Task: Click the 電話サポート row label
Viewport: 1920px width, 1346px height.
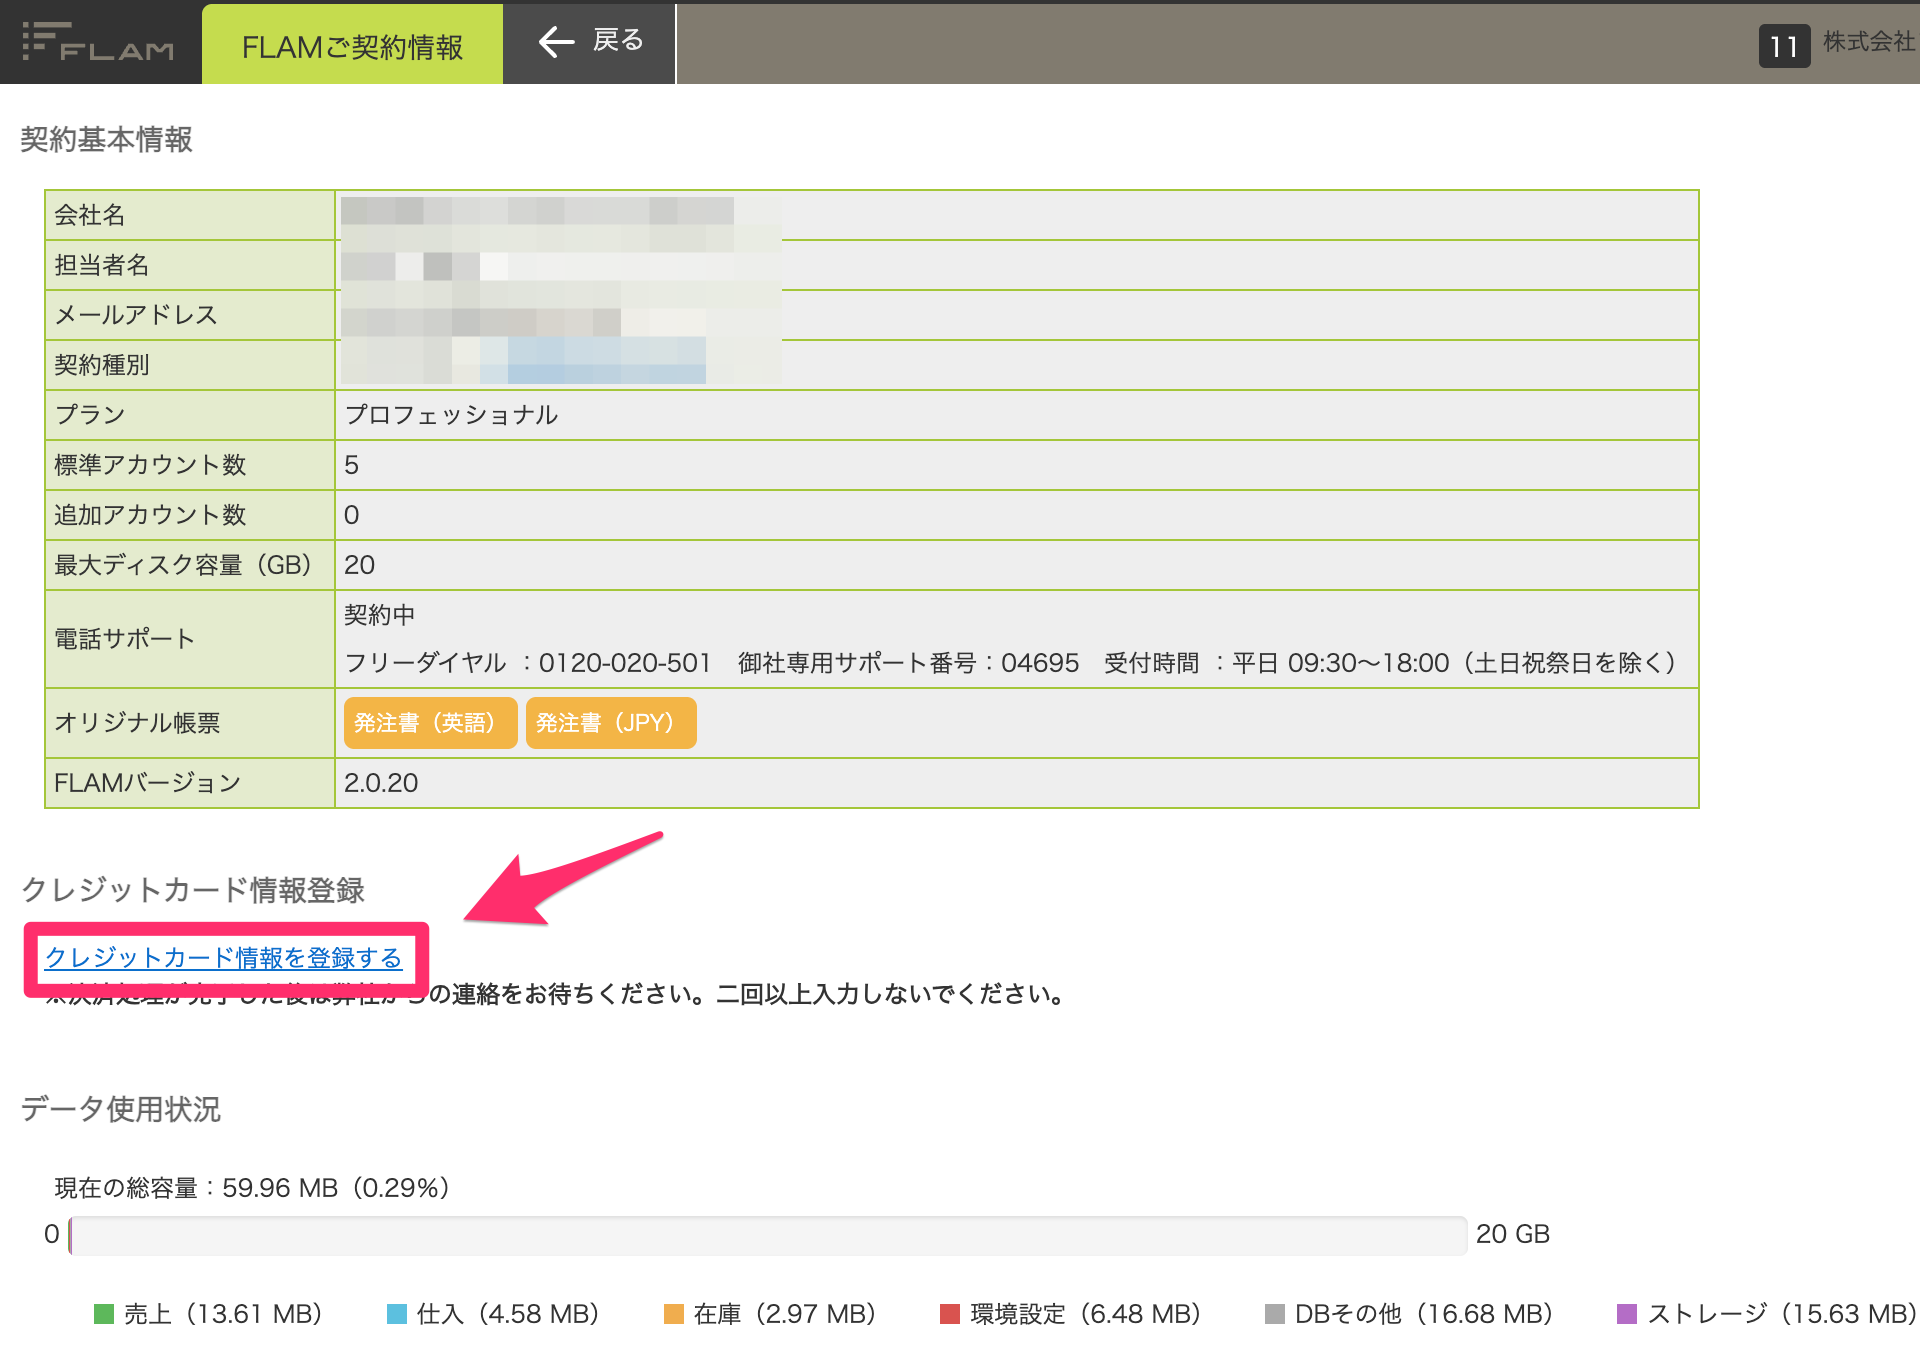Action: [125, 639]
